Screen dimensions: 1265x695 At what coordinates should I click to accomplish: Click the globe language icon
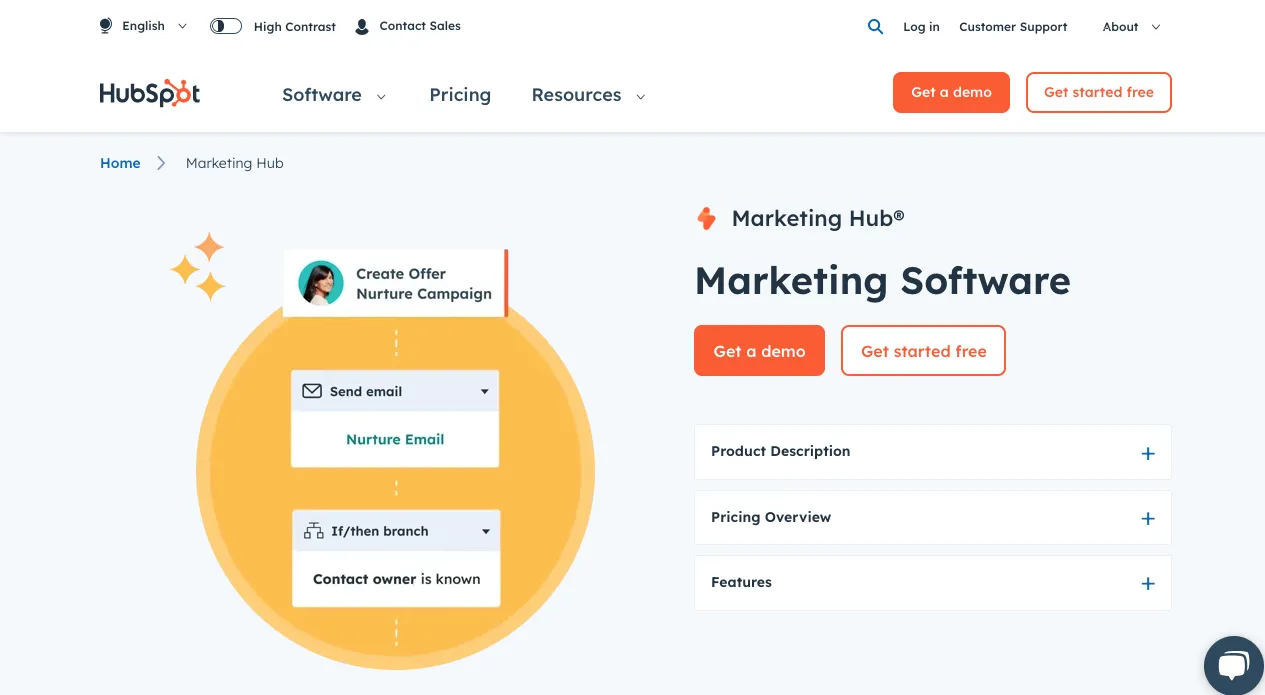point(106,26)
